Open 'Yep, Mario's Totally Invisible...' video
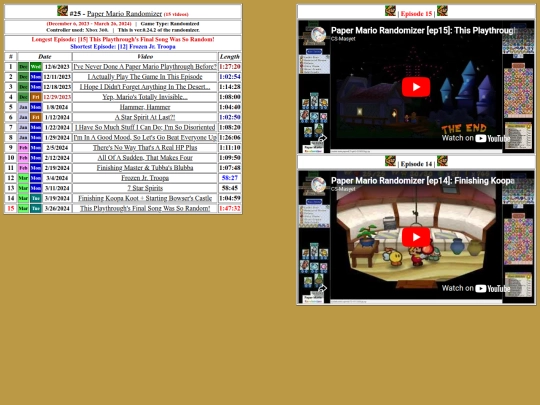 pos(145,97)
